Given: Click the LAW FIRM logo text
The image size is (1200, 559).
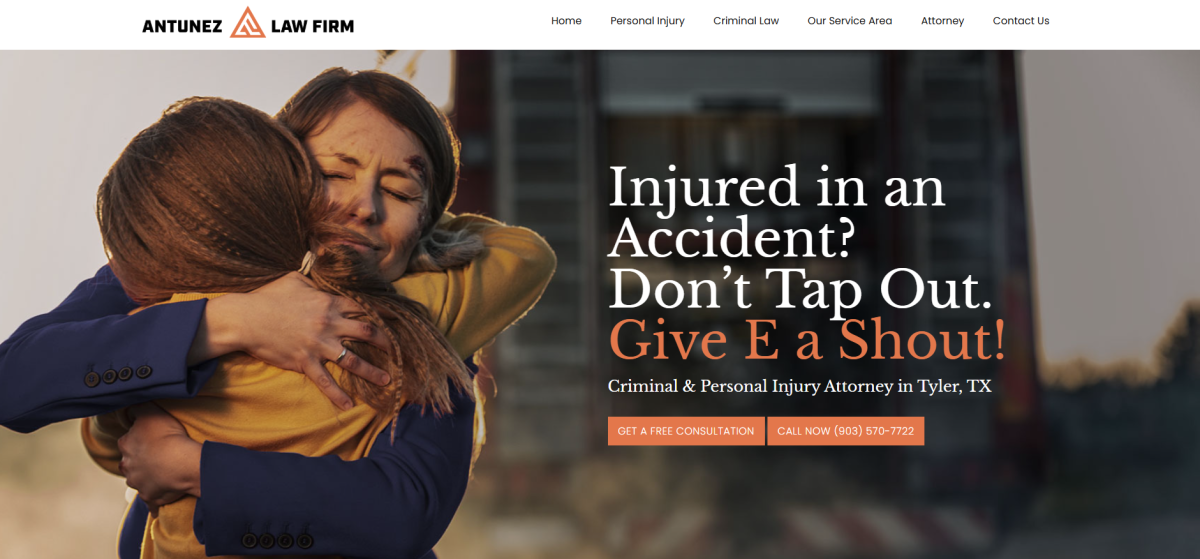Looking at the screenshot, I should pos(312,26).
